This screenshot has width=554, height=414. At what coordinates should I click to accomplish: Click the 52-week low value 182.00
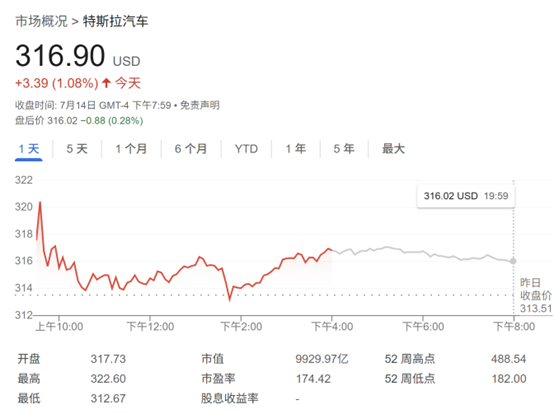click(509, 379)
